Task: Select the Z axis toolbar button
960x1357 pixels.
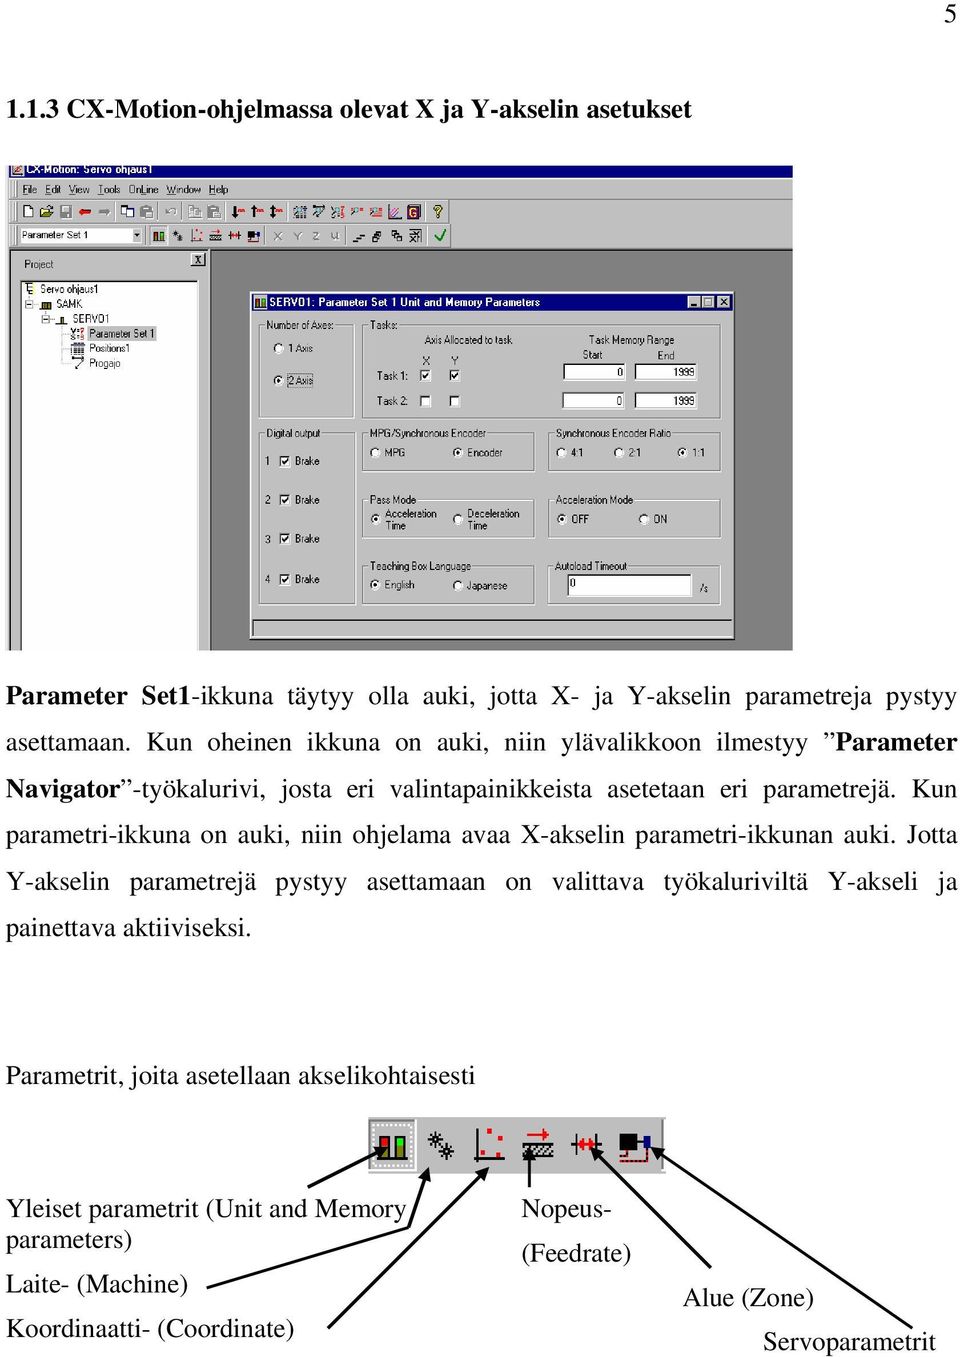Action: click(316, 236)
